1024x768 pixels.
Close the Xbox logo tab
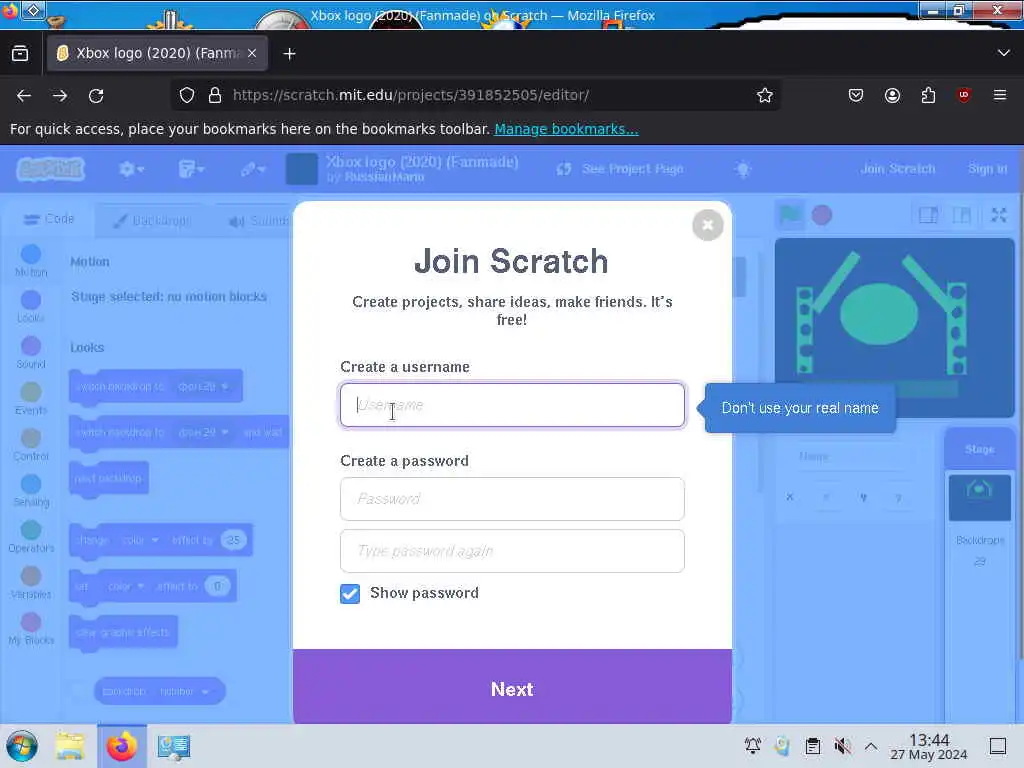click(252, 54)
